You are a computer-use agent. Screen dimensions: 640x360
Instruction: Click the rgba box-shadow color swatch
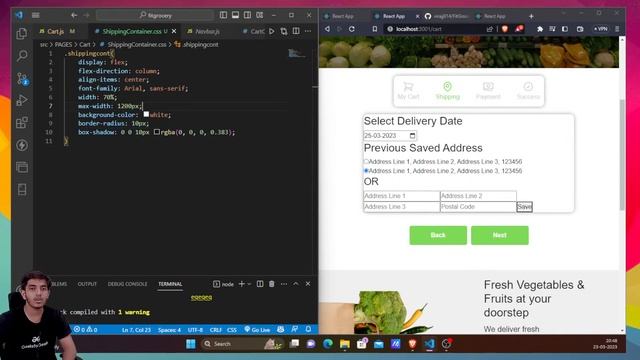[x=157, y=132]
